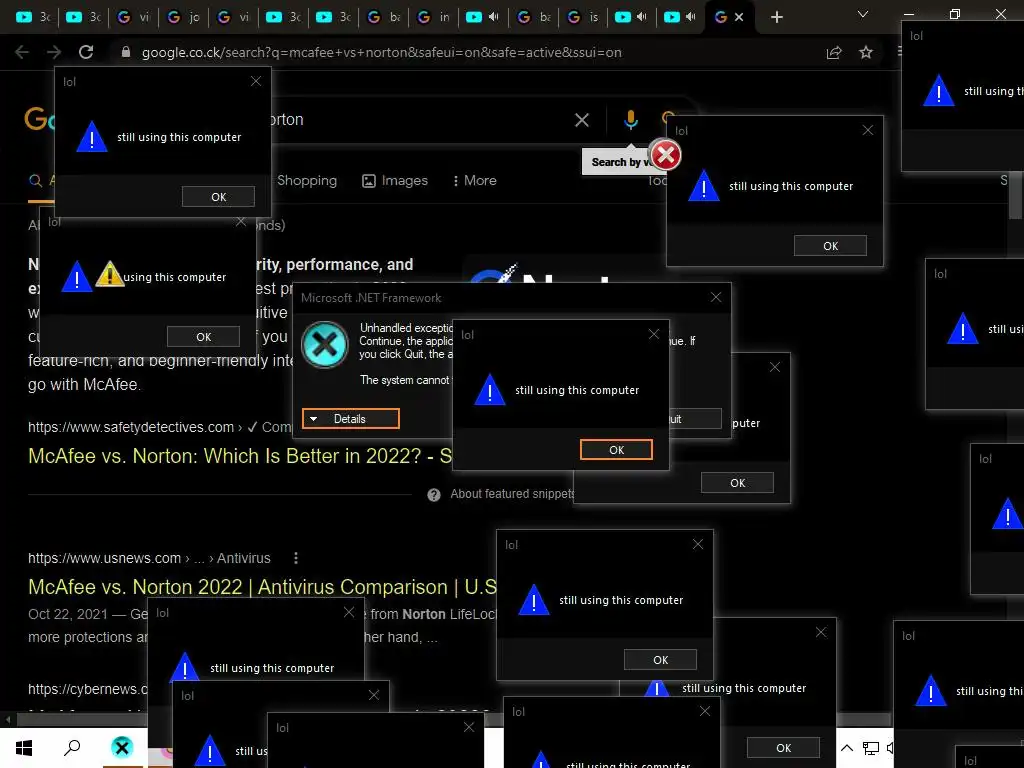Click the .NET Framework error X icon
The width and height of the screenshot is (1024, 768).
[325, 344]
